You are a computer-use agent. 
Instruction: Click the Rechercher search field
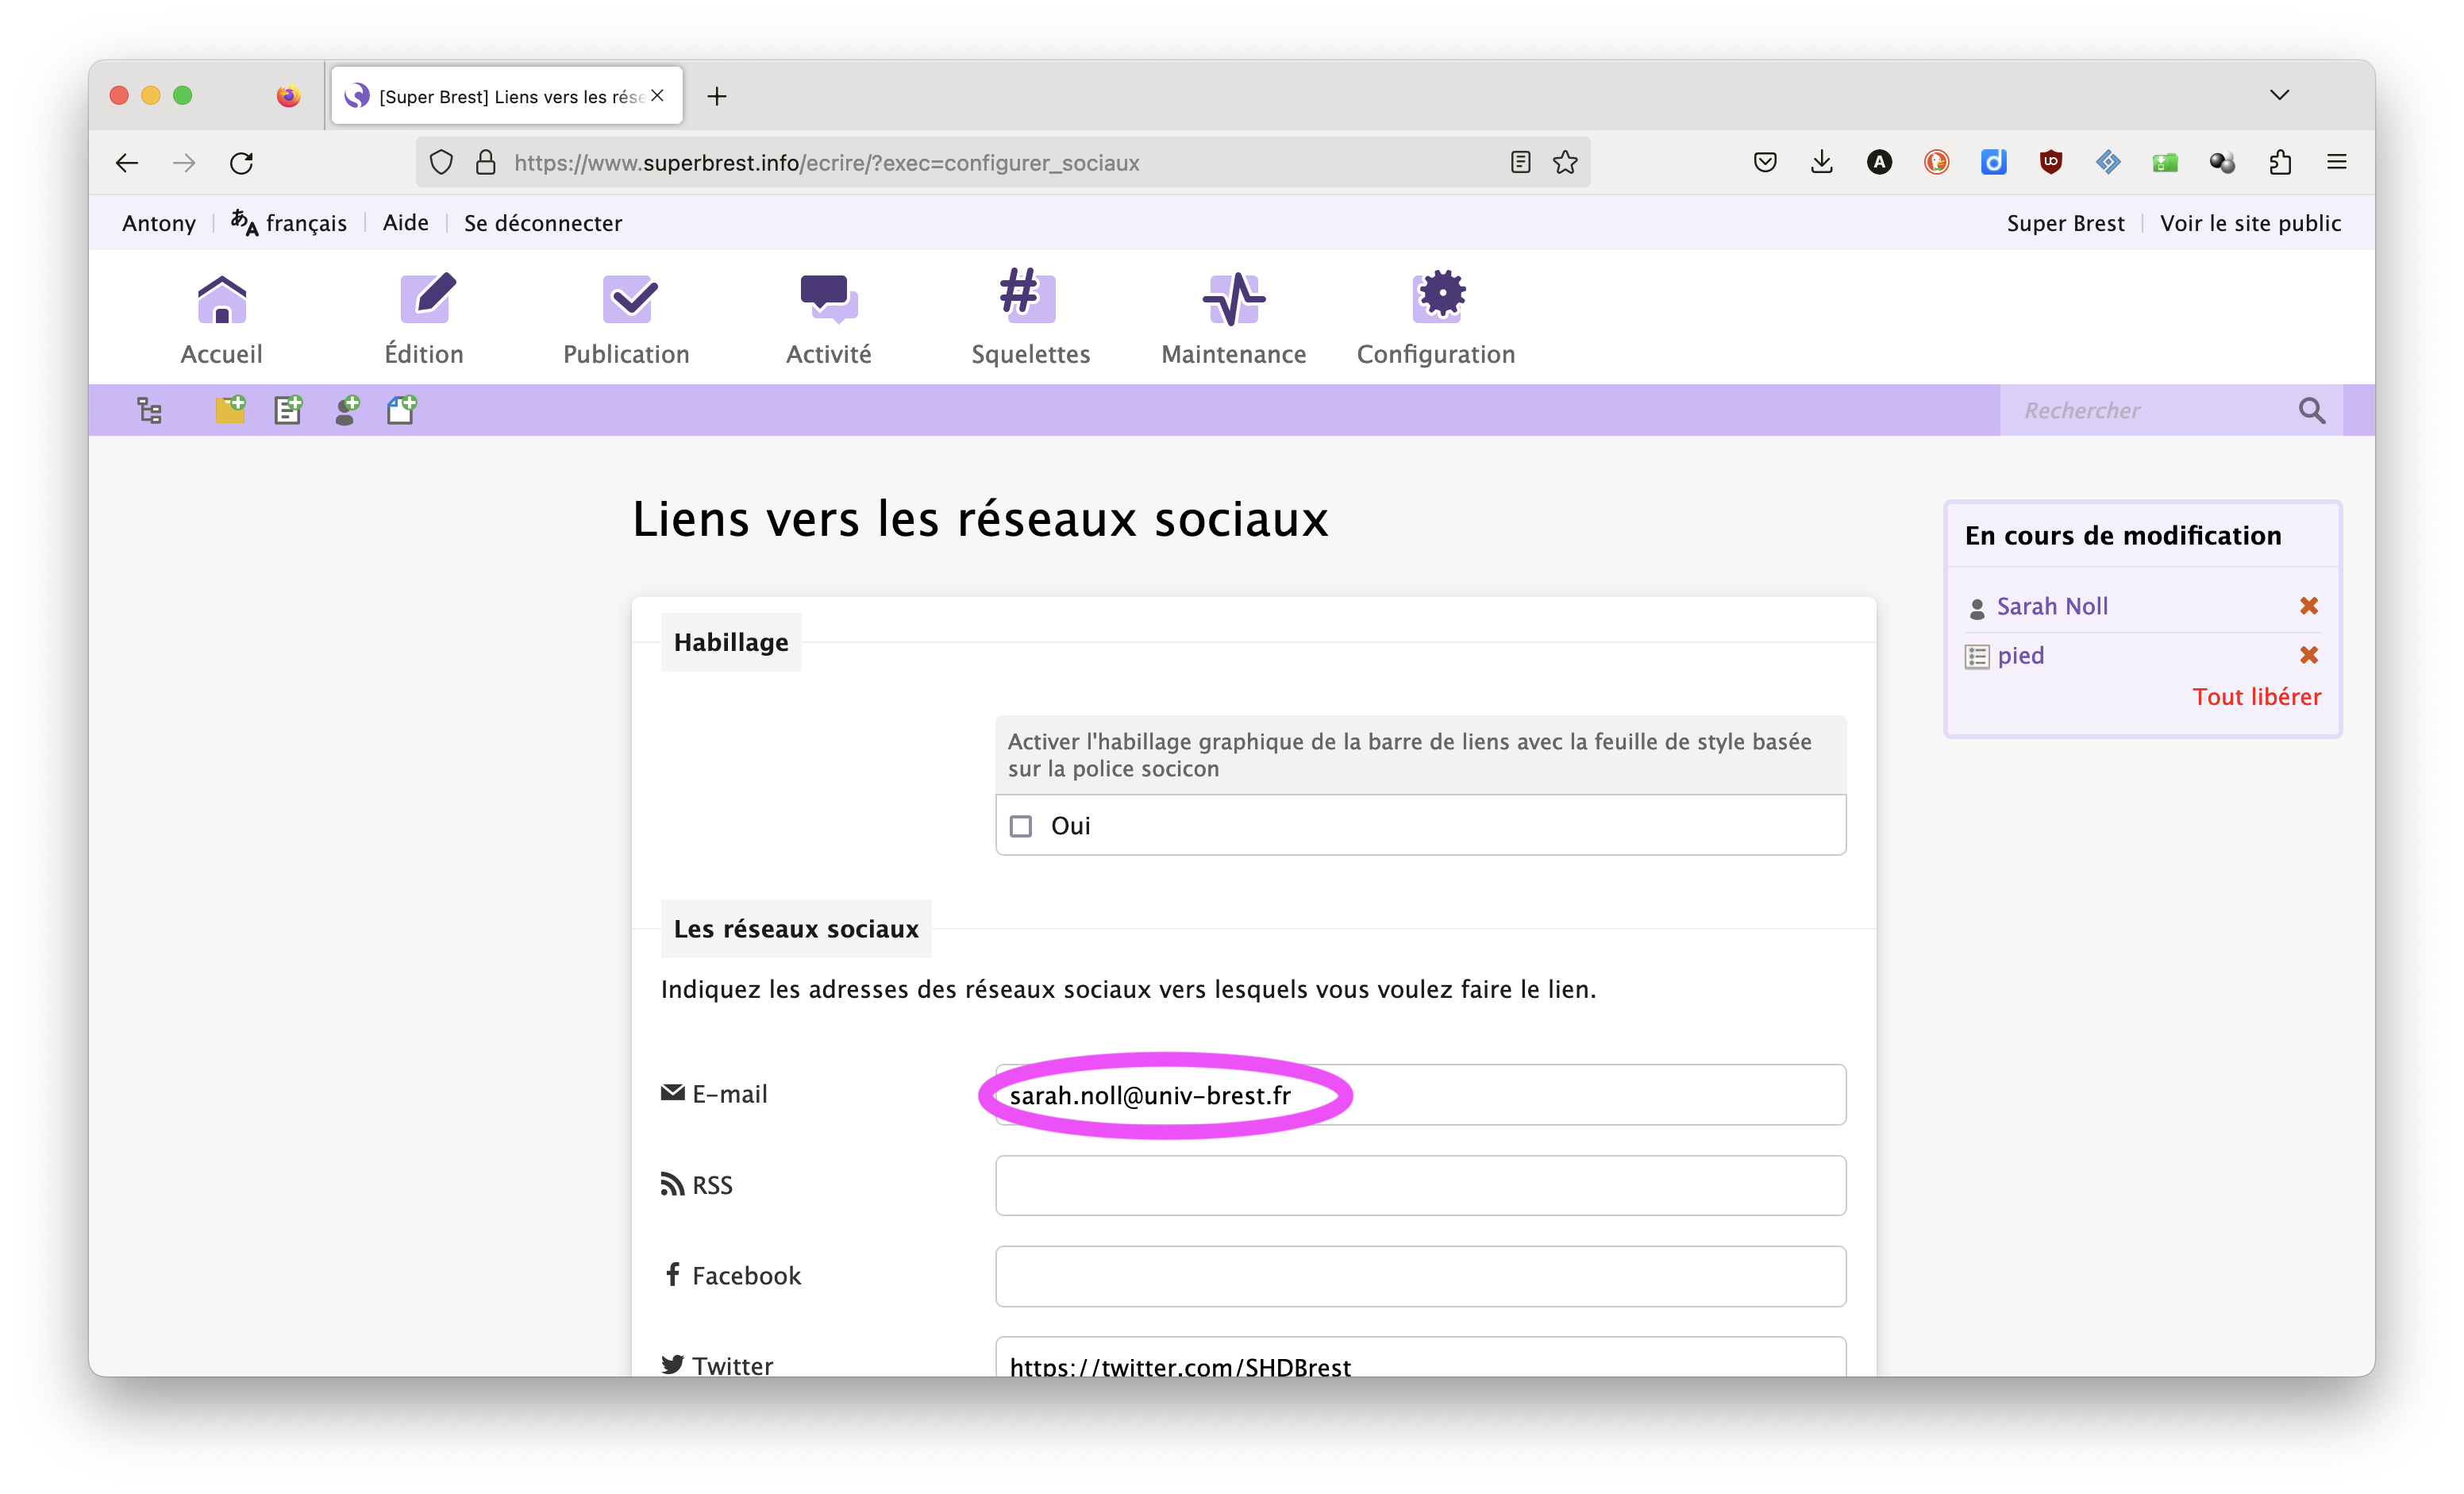(2150, 410)
